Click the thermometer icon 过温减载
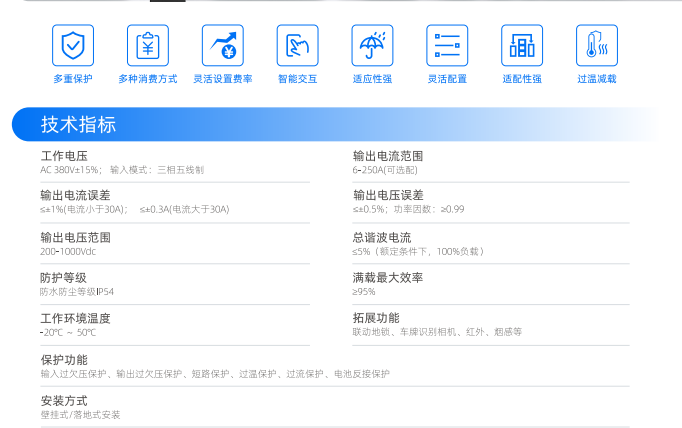 click(x=597, y=46)
